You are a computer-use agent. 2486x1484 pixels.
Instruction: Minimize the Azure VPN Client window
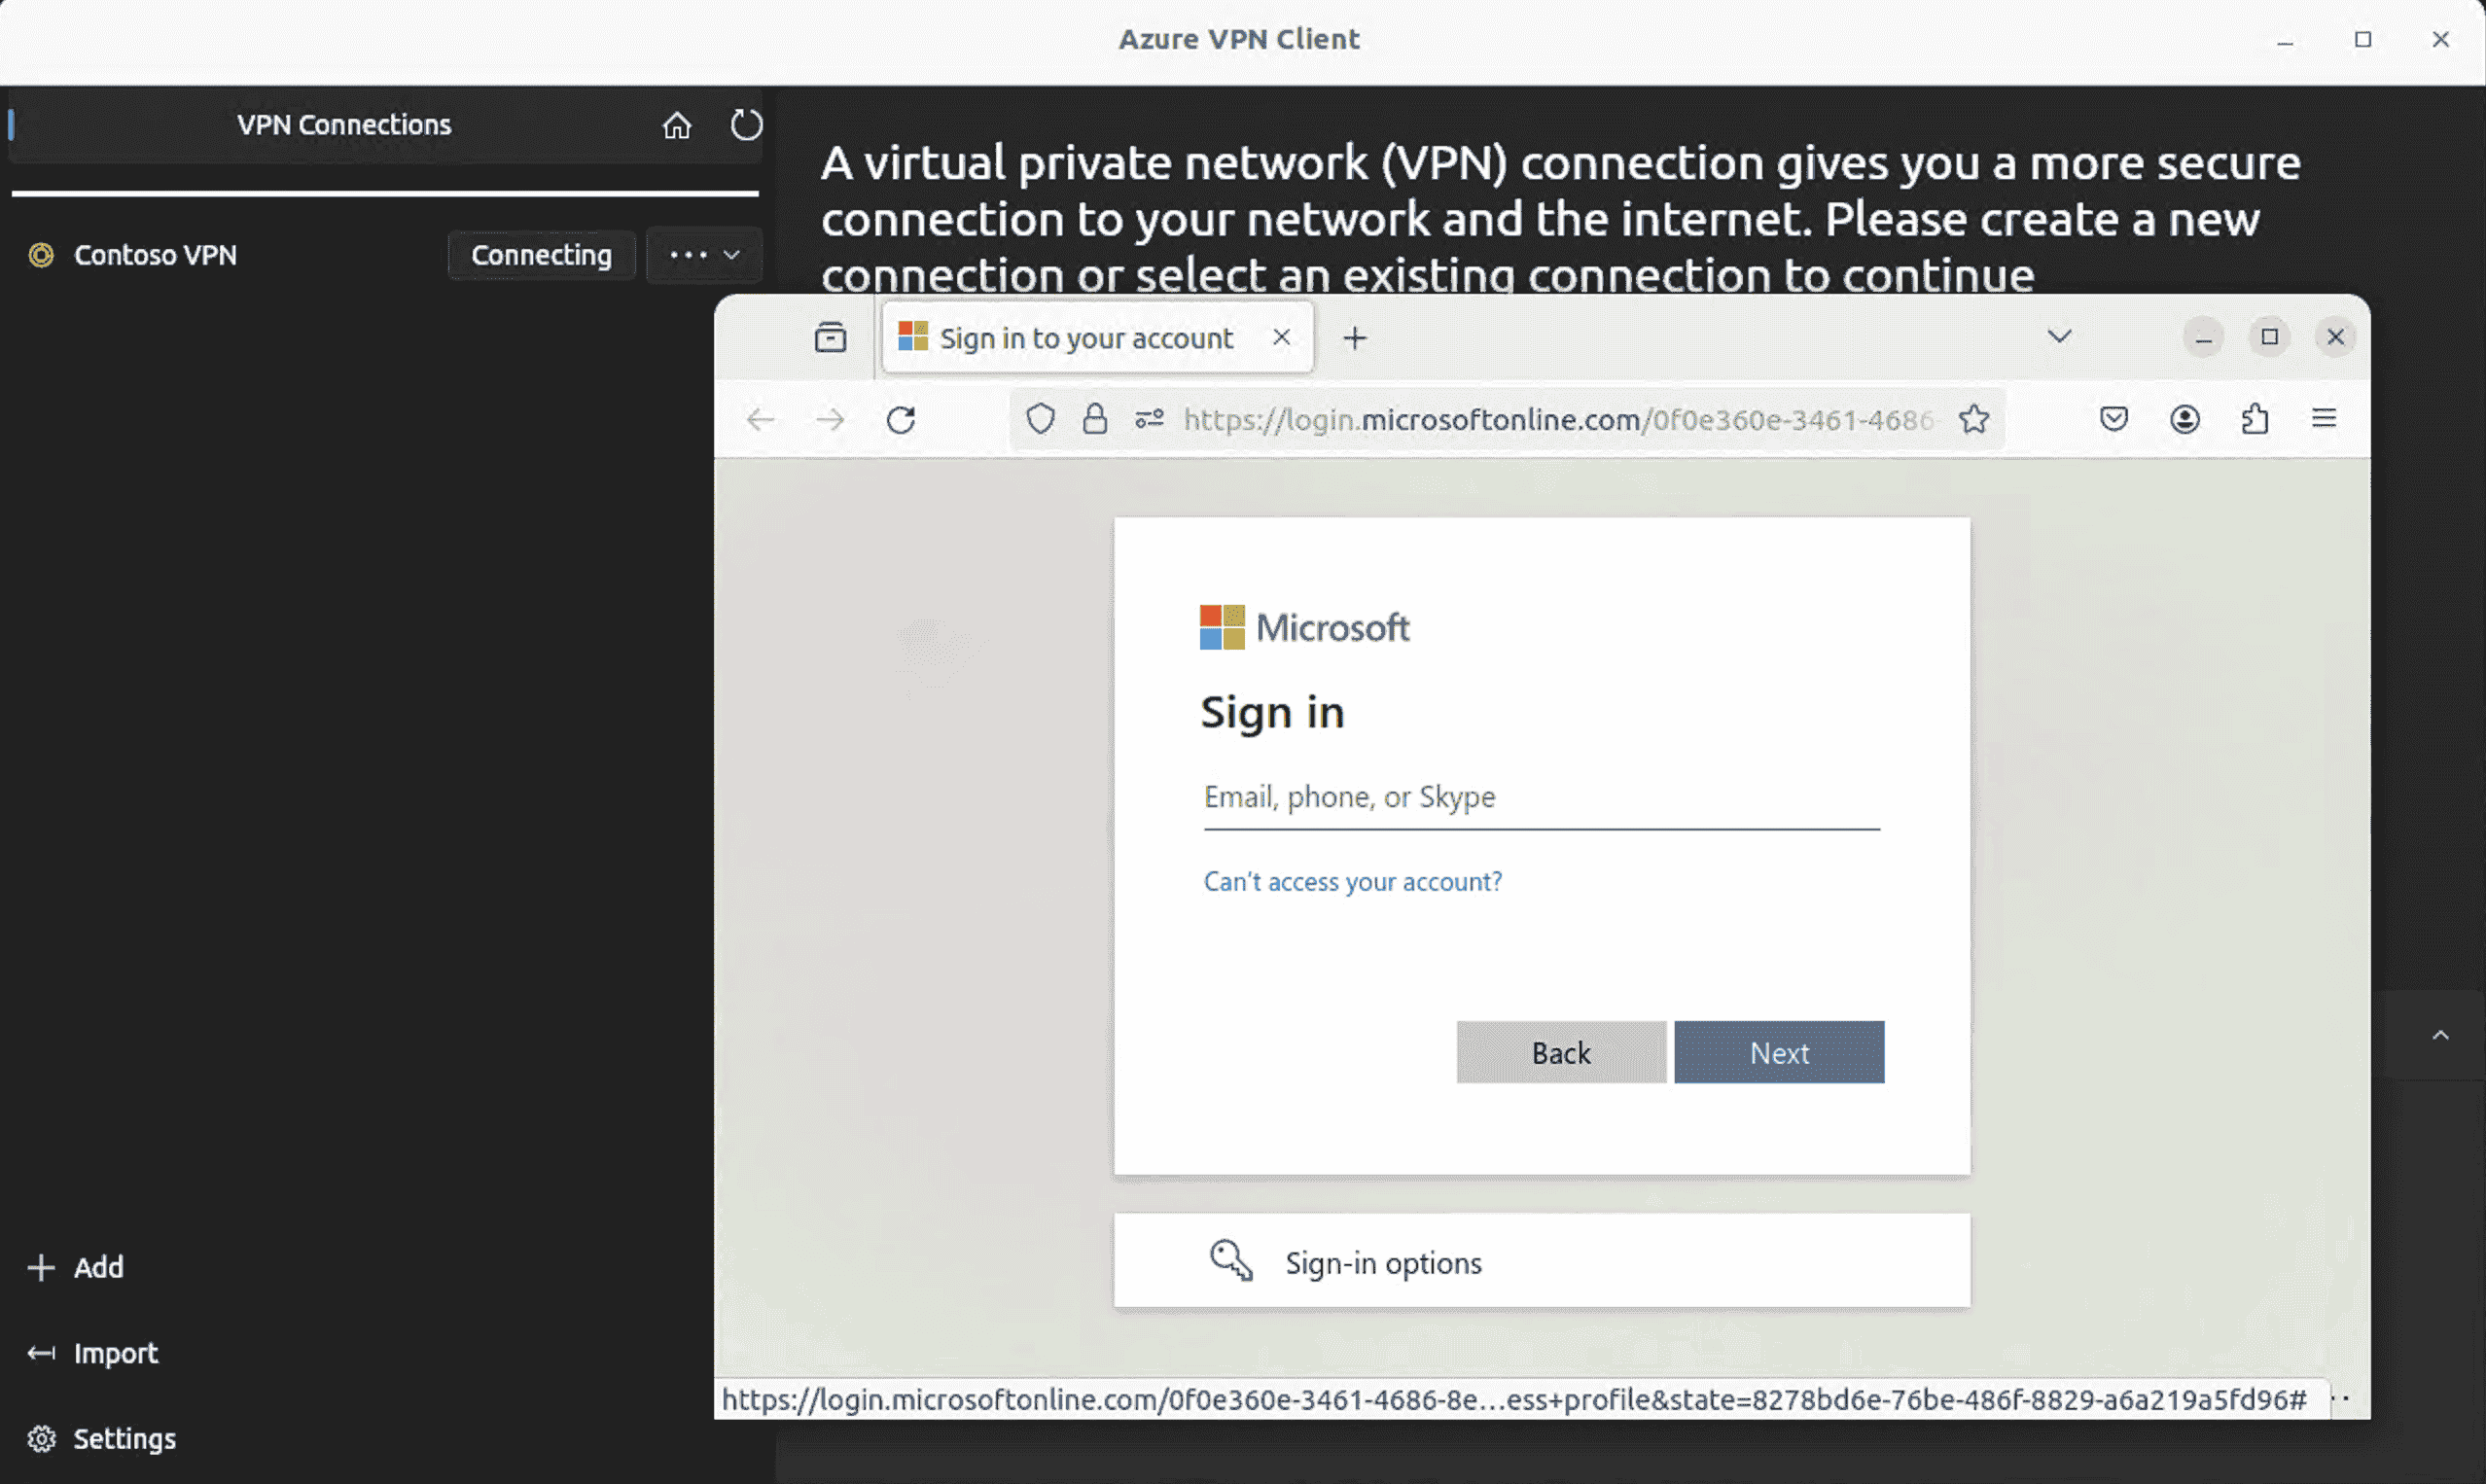[2285, 40]
